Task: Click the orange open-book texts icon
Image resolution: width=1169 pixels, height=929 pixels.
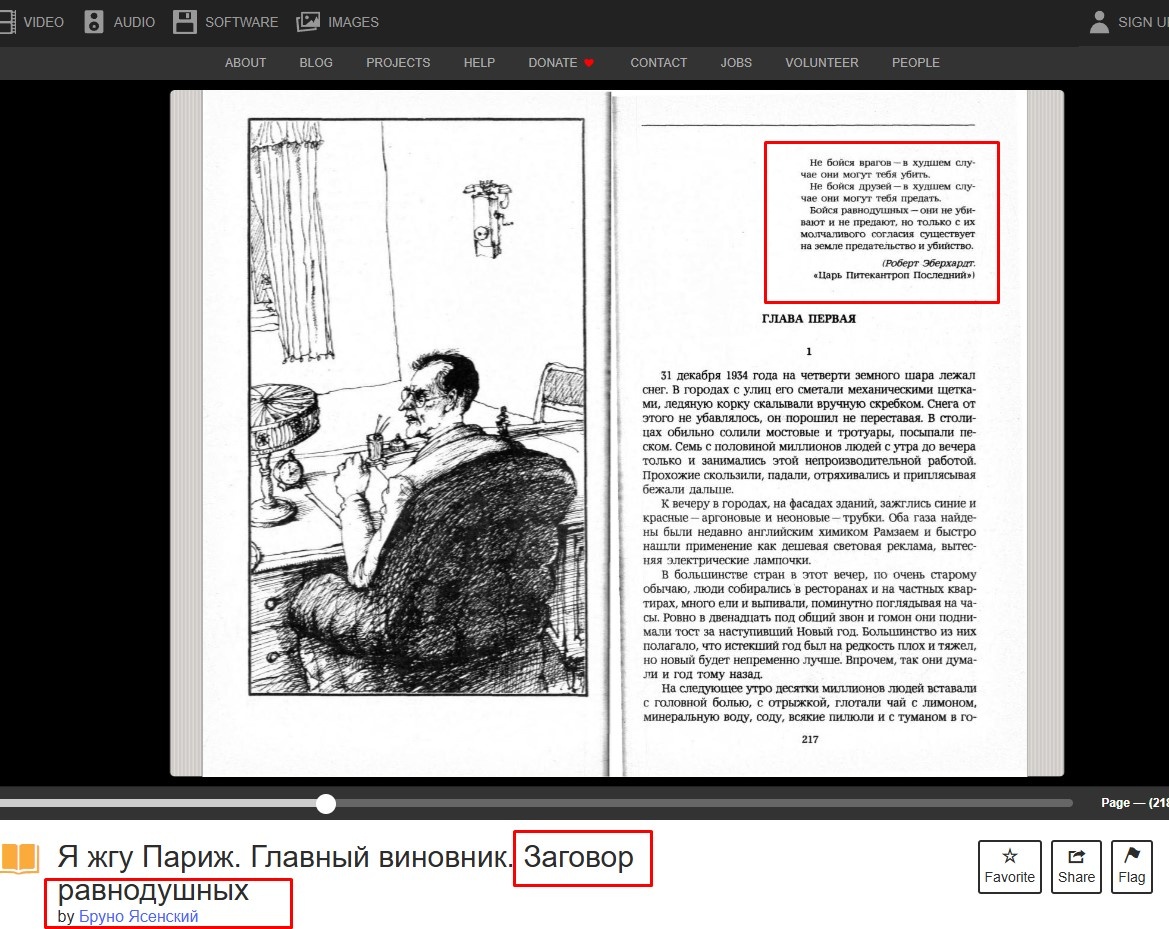Action: coord(19,857)
